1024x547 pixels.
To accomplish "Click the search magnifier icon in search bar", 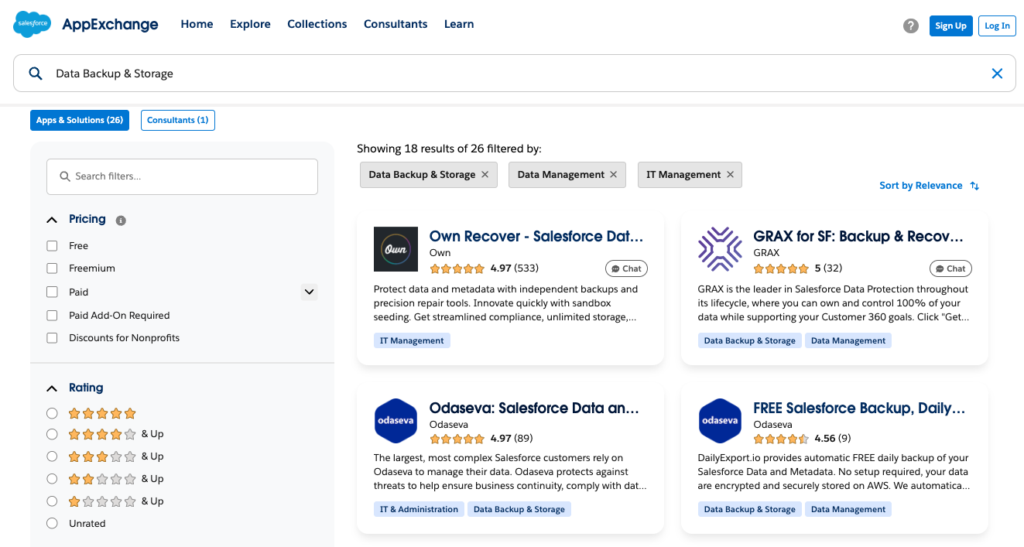I will pyautogui.click(x=36, y=74).
